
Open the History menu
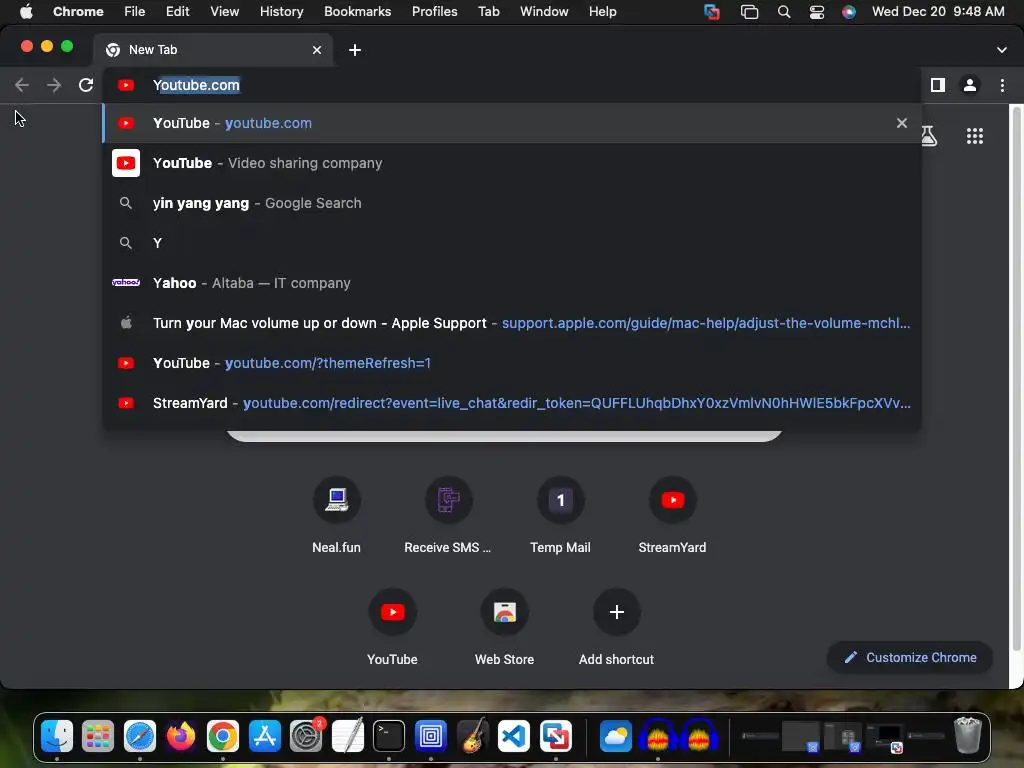[x=281, y=12]
